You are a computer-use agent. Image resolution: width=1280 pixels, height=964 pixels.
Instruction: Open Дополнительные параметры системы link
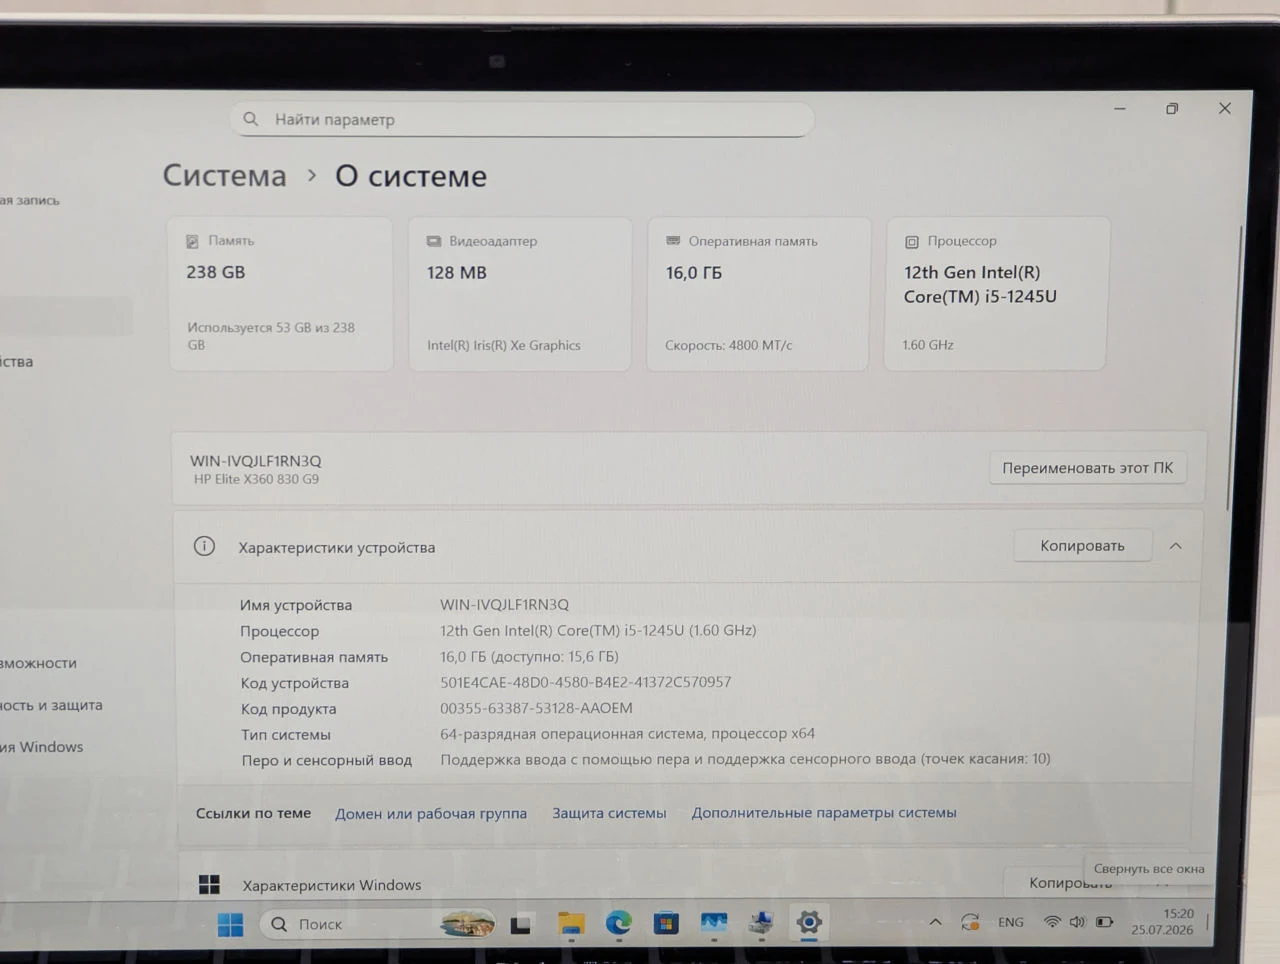(824, 813)
